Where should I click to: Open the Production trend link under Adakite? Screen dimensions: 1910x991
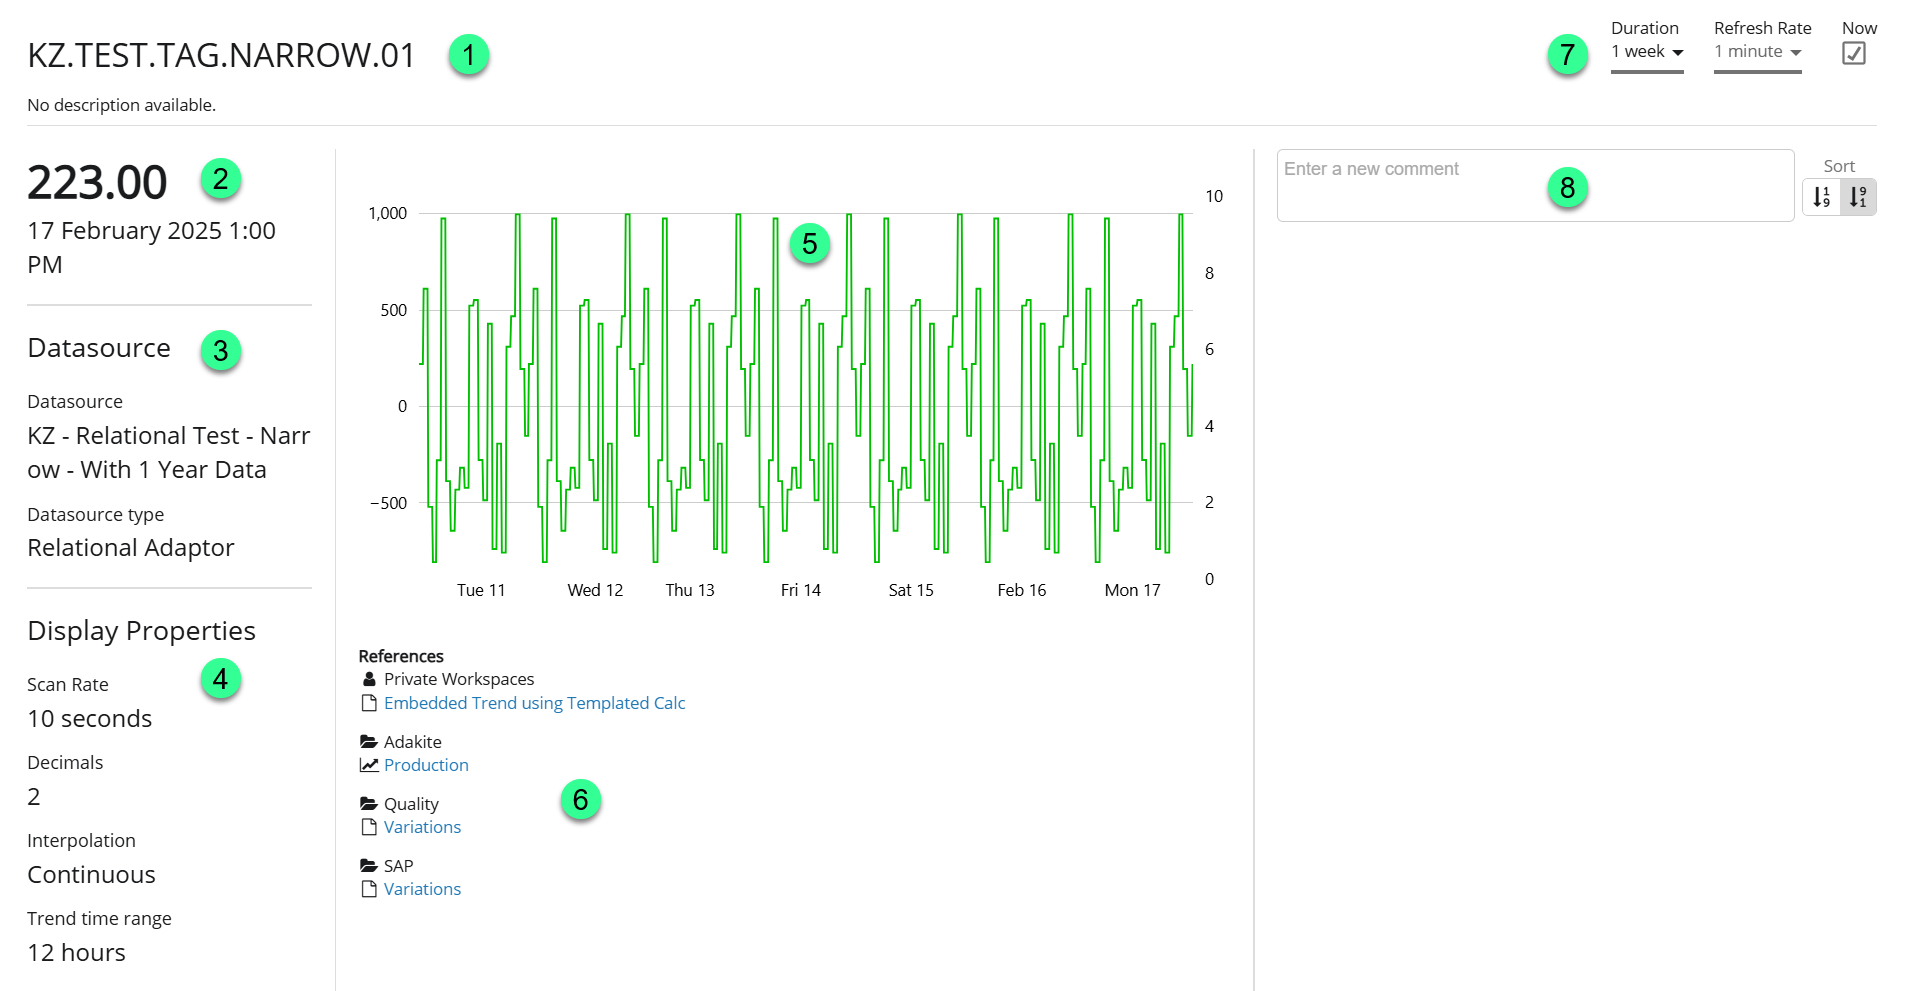coord(426,765)
